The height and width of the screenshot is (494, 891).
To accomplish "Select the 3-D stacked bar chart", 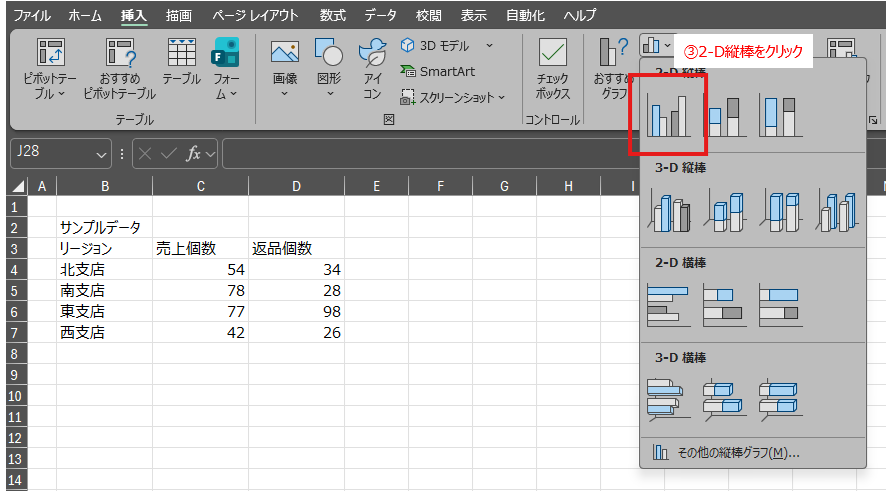I will [x=724, y=398].
